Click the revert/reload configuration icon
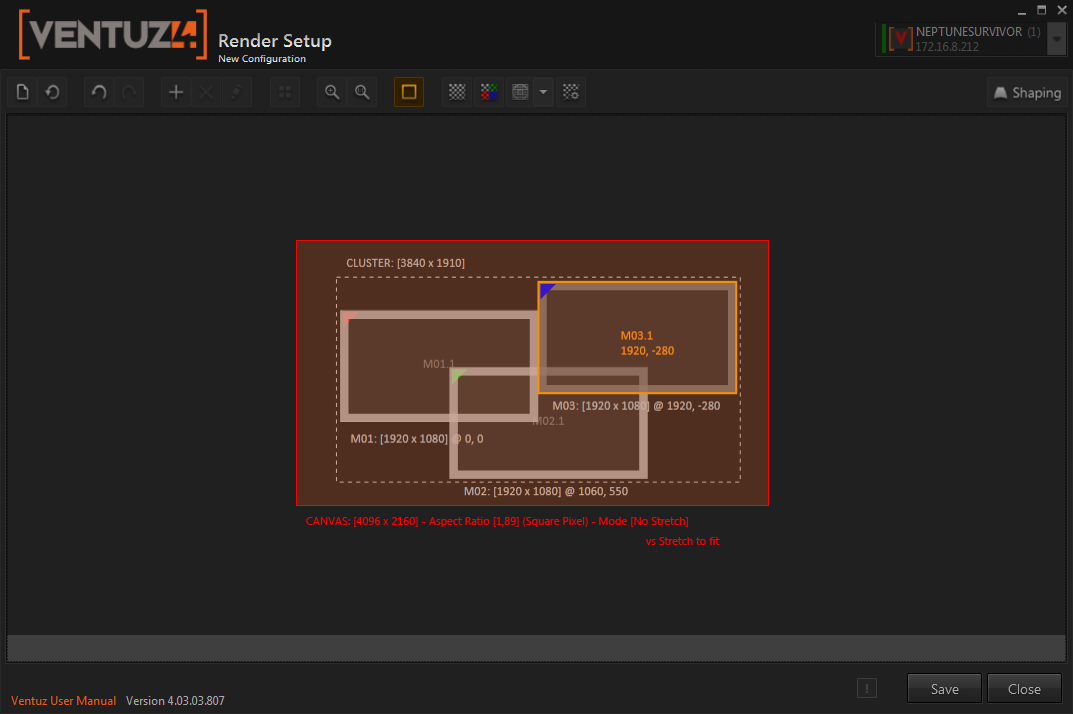The image size is (1073, 714). click(x=52, y=93)
